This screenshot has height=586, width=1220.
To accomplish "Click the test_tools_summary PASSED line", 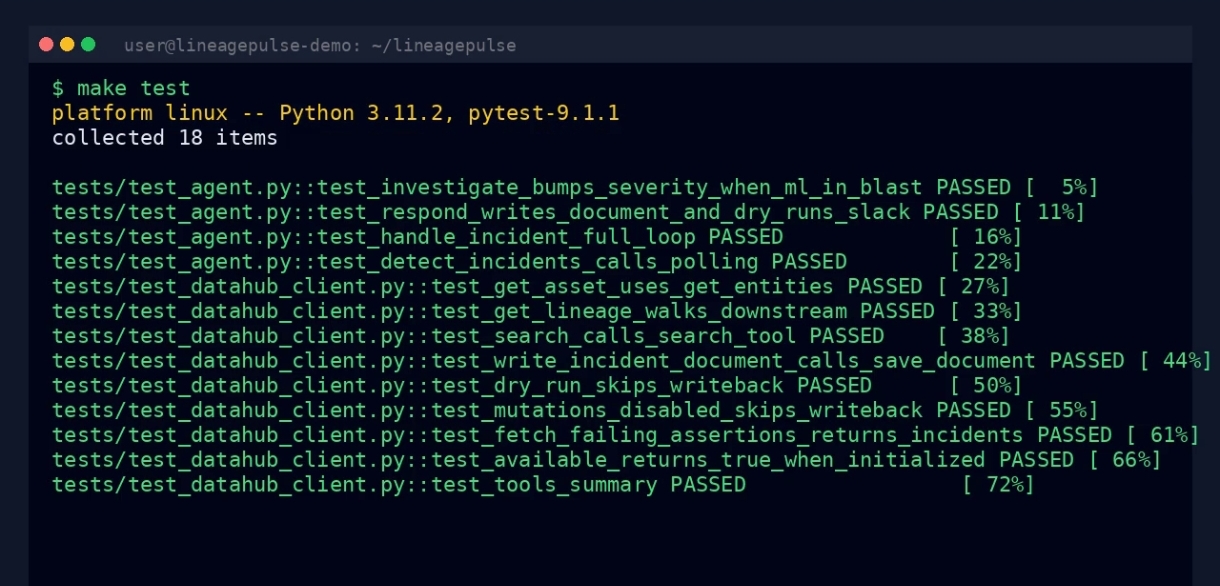I will coord(543,485).
